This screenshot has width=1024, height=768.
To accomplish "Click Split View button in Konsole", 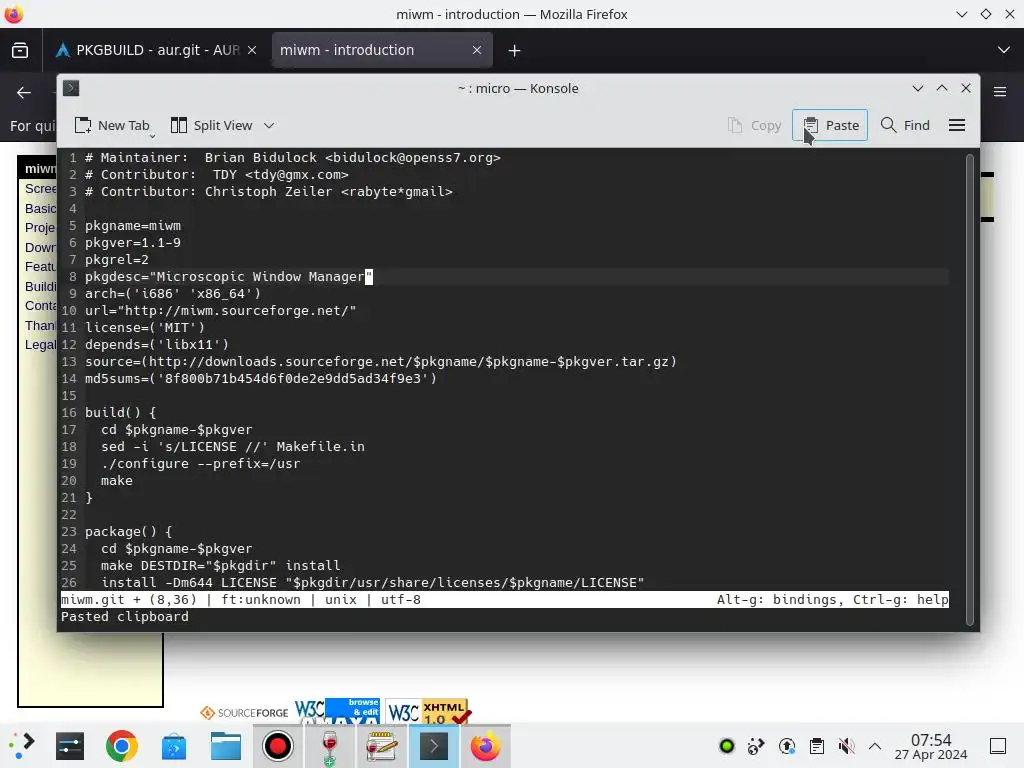I will 212,125.
